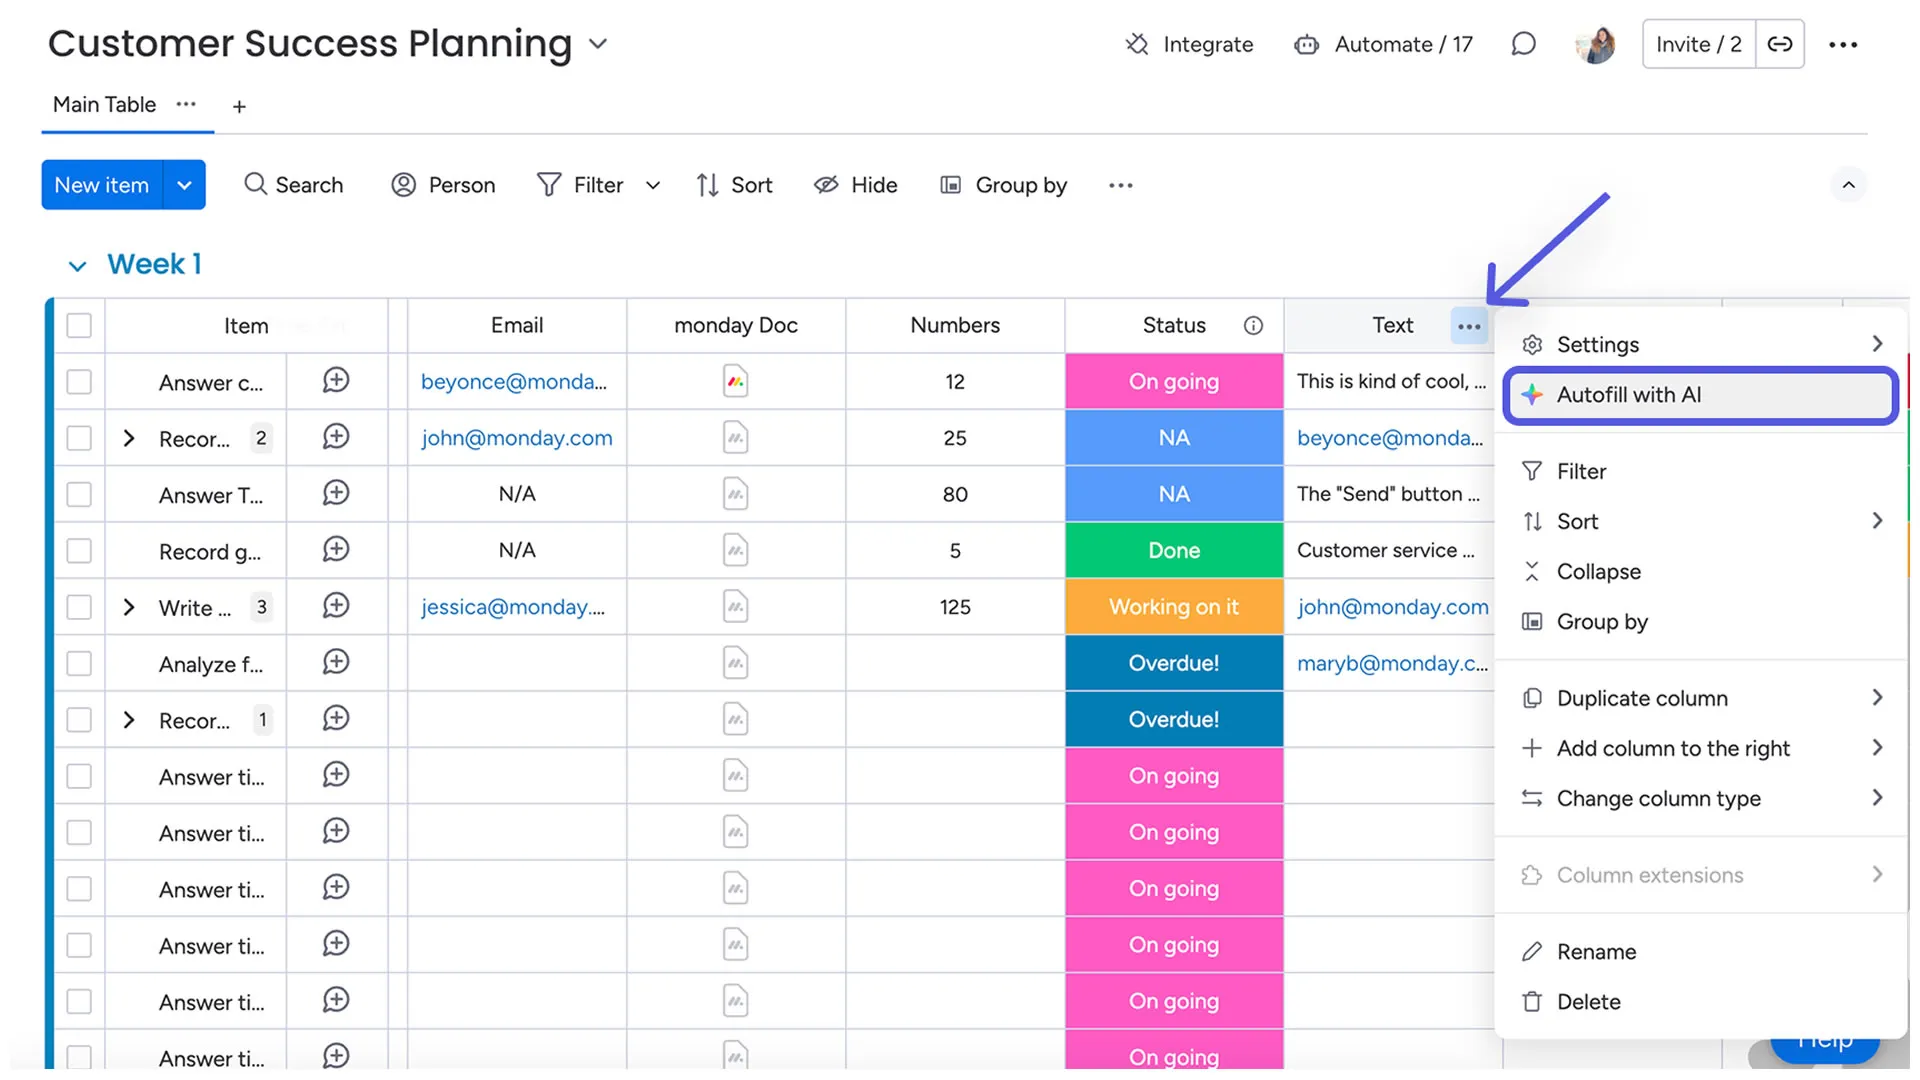The height and width of the screenshot is (1080, 1920).
Task: Click the copy link icon beside Invite
Action: [x=1780, y=44]
